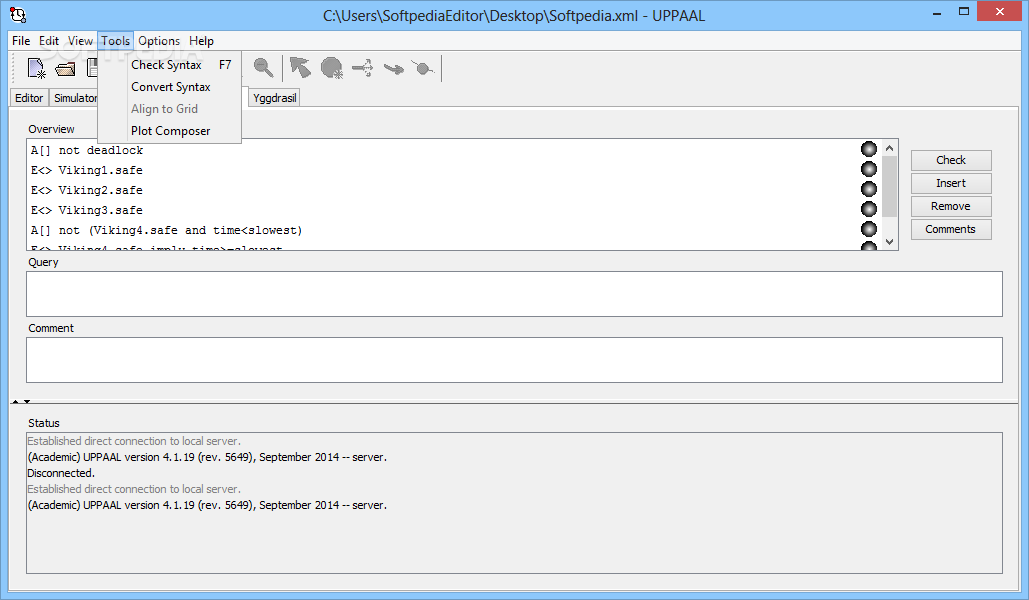Click the Zoom out magnifier icon
The width and height of the screenshot is (1029, 600).
263,68
